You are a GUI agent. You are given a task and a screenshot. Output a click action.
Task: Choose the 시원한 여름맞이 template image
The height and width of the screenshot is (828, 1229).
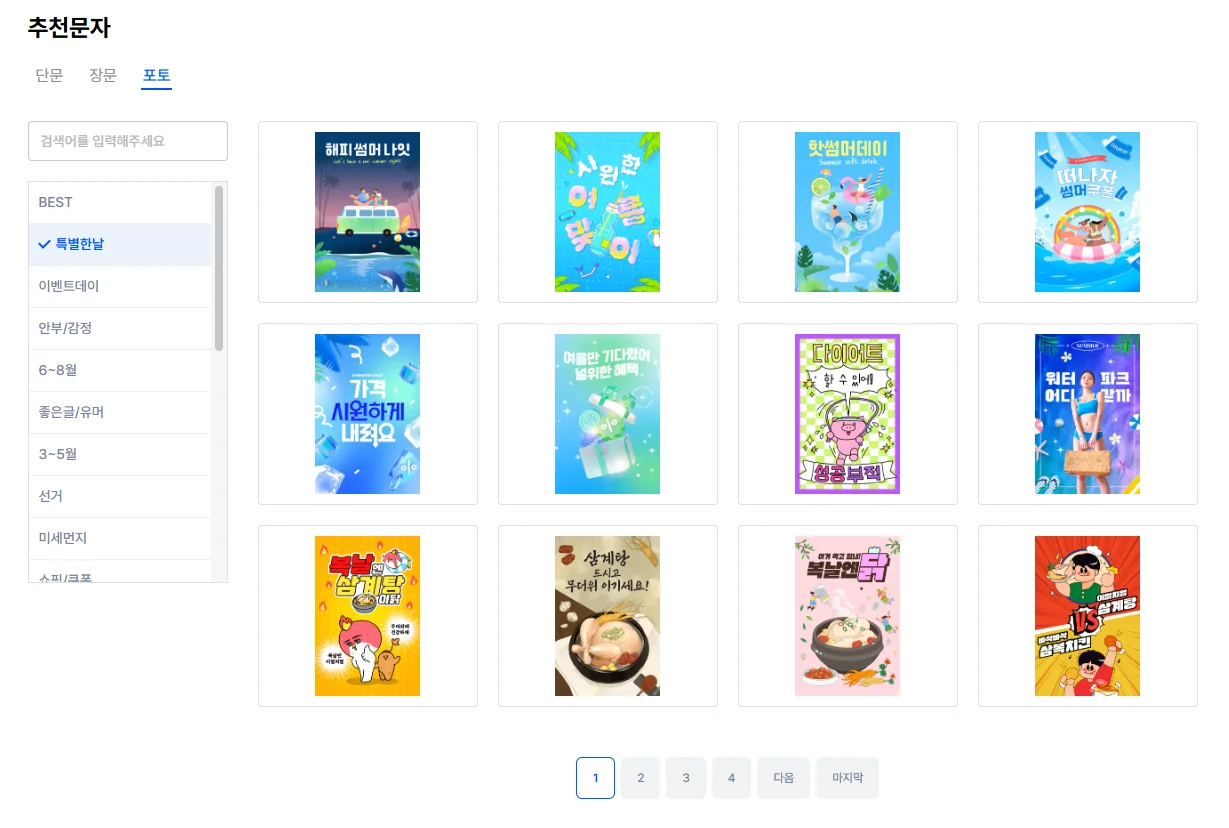[x=607, y=212]
